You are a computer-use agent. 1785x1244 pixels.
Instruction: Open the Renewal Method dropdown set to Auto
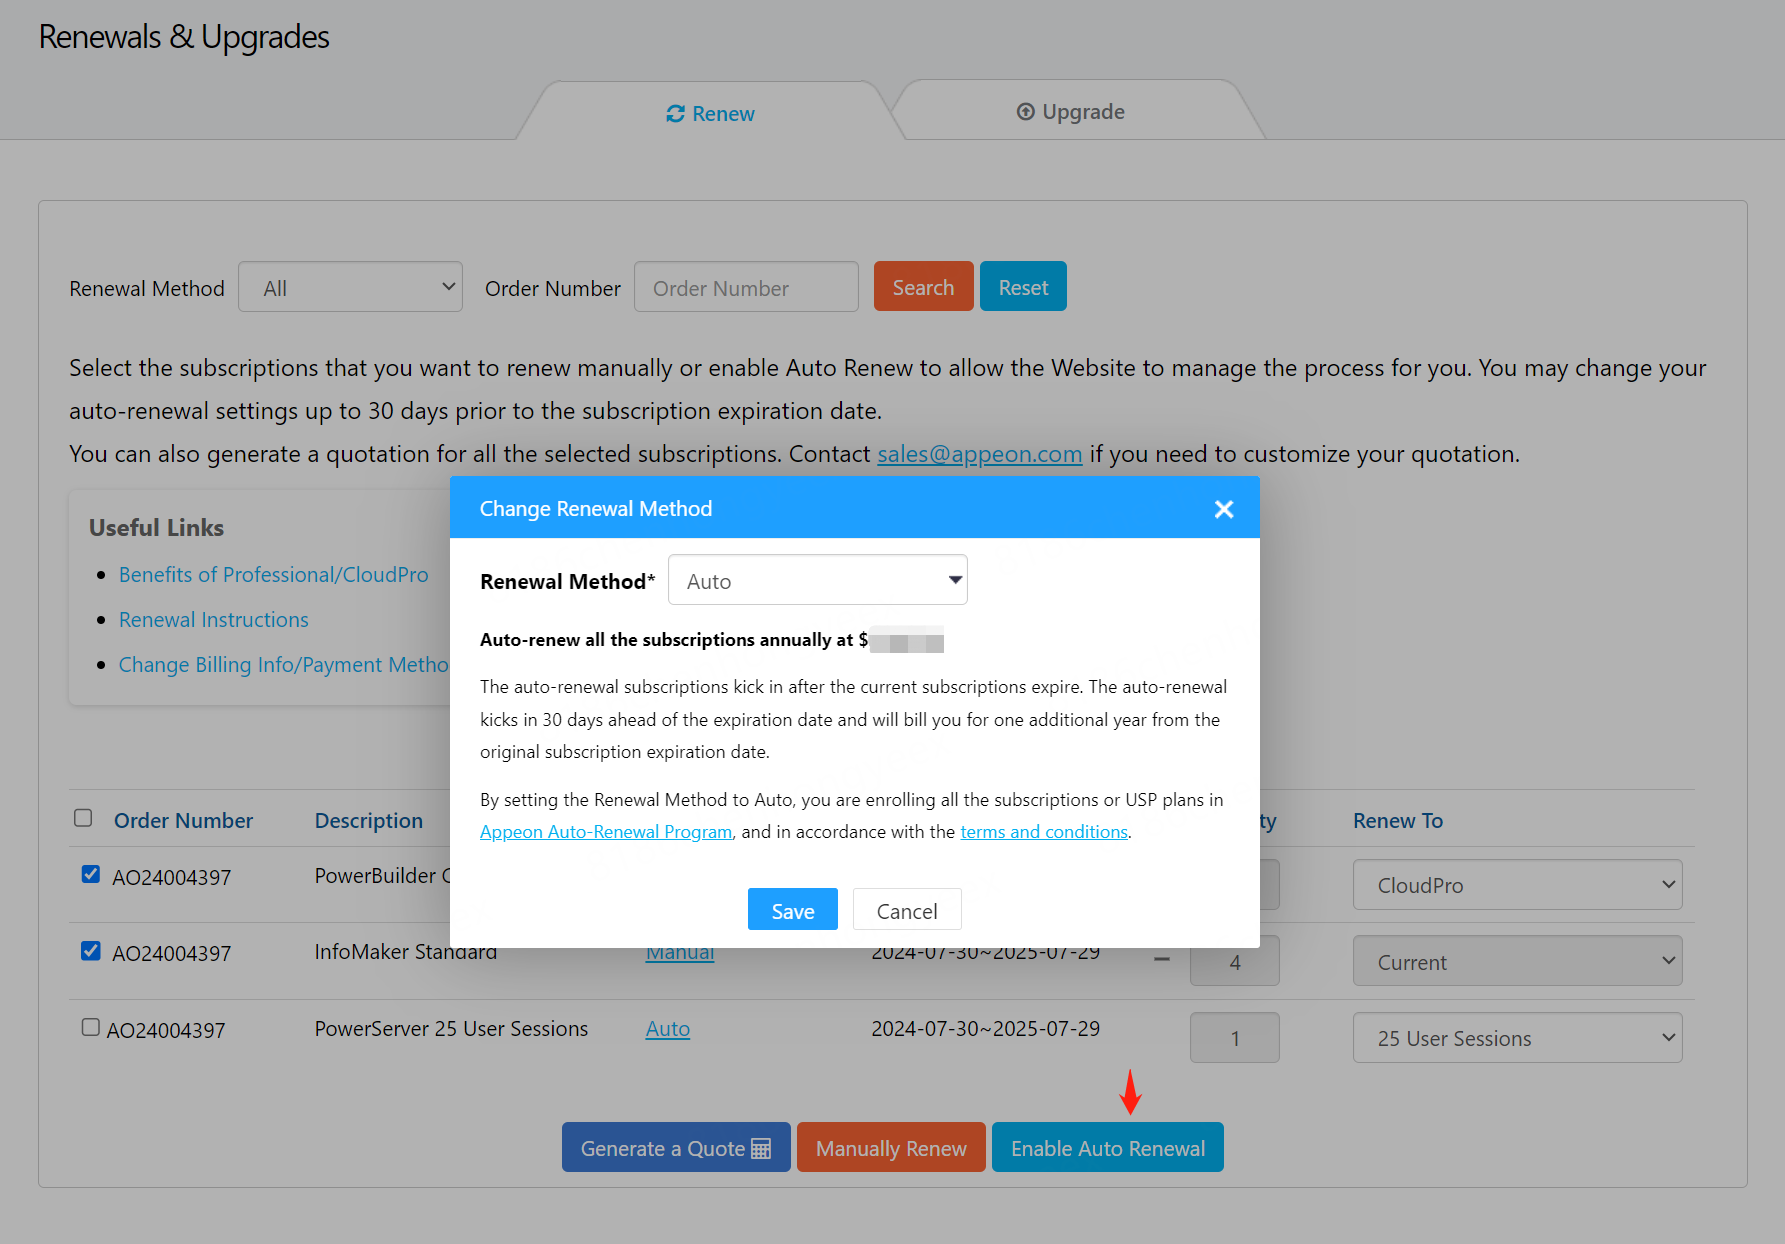tap(817, 580)
